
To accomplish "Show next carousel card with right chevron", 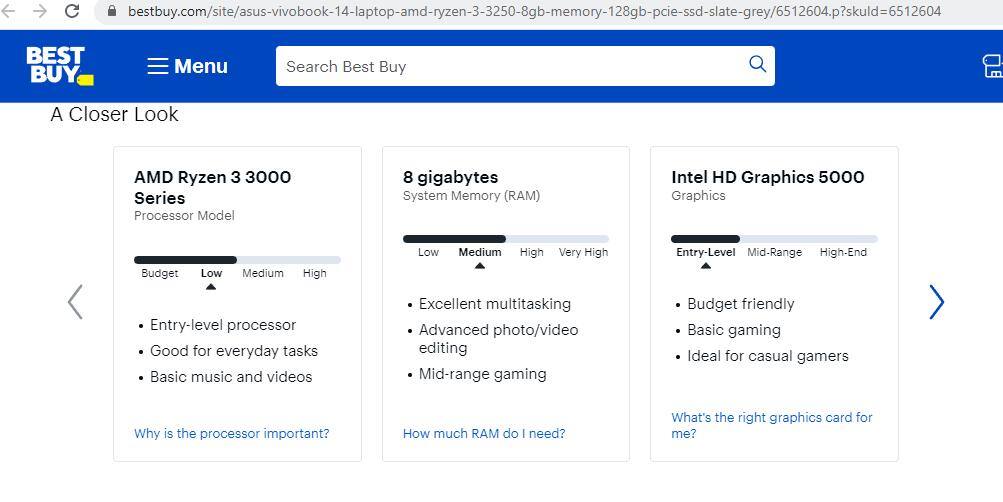I will pyautogui.click(x=936, y=302).
